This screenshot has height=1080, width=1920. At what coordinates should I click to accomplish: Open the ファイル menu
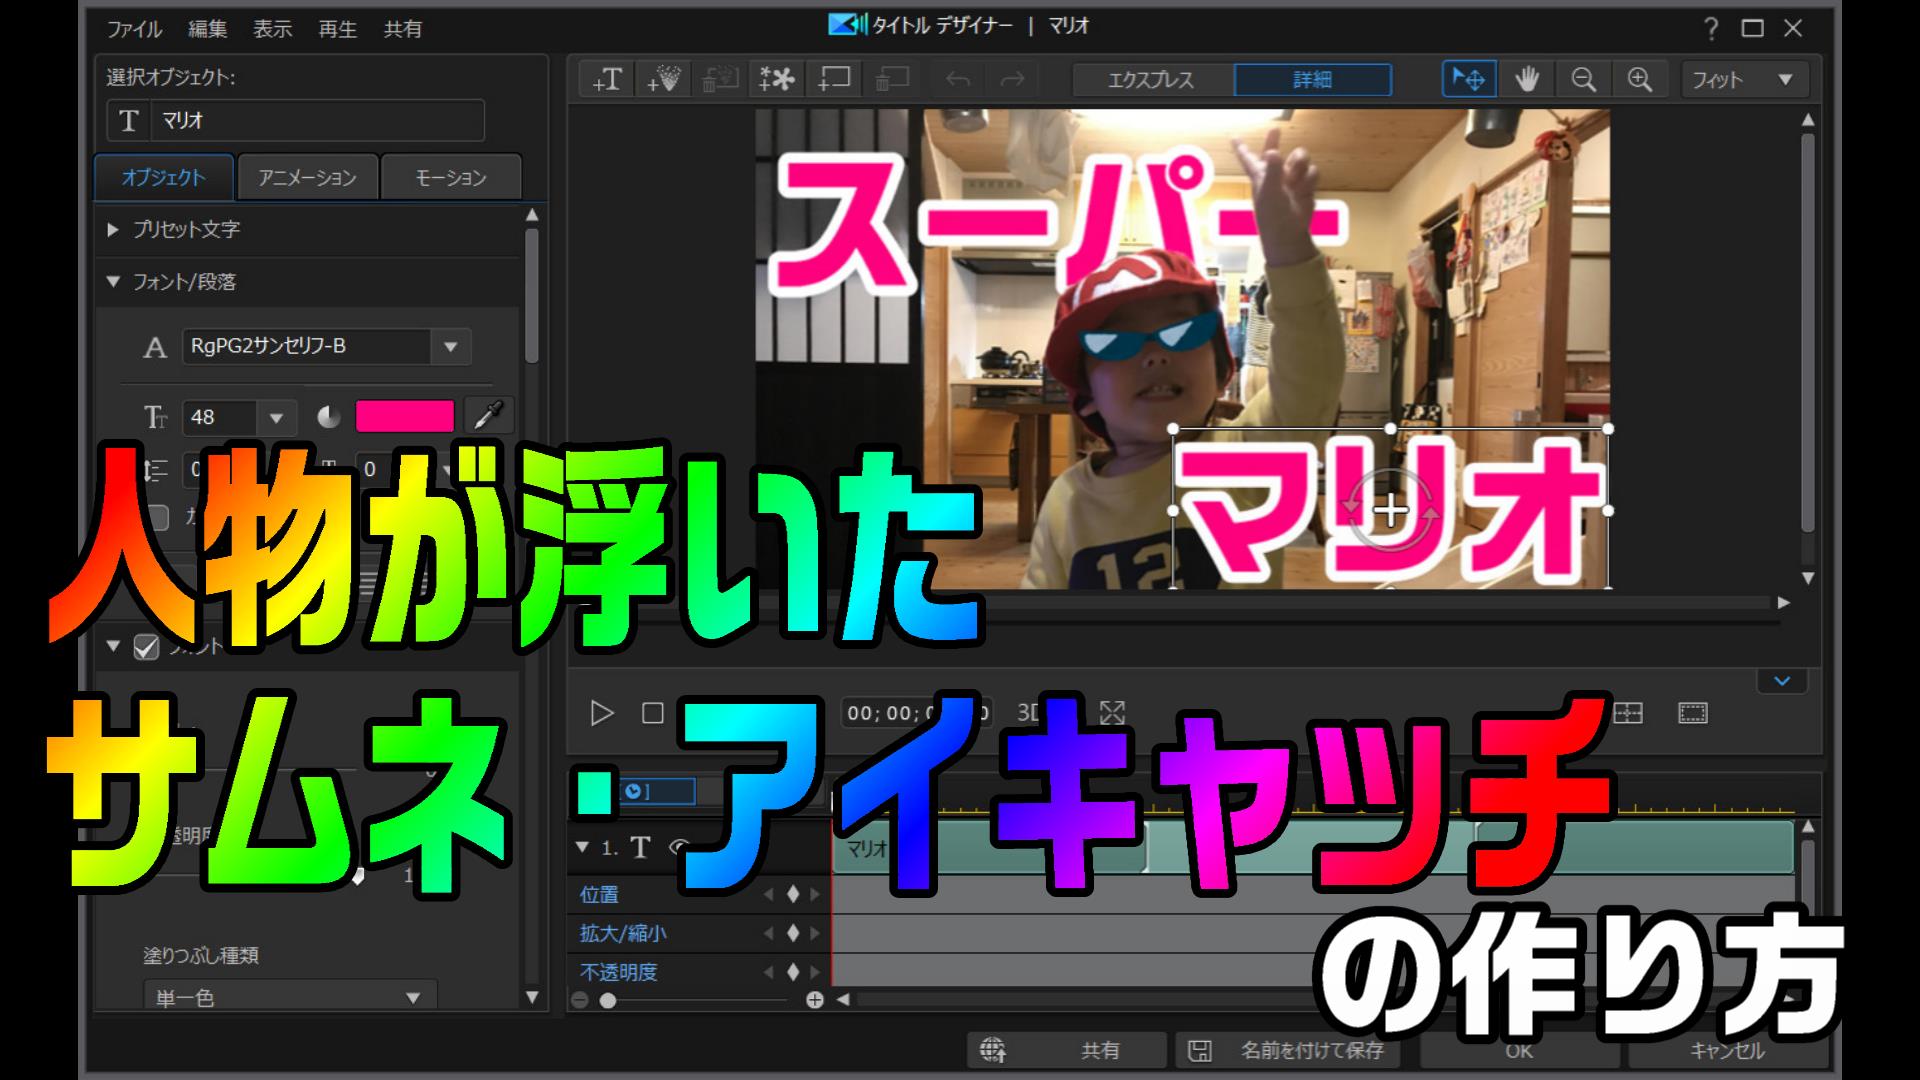pos(134,29)
